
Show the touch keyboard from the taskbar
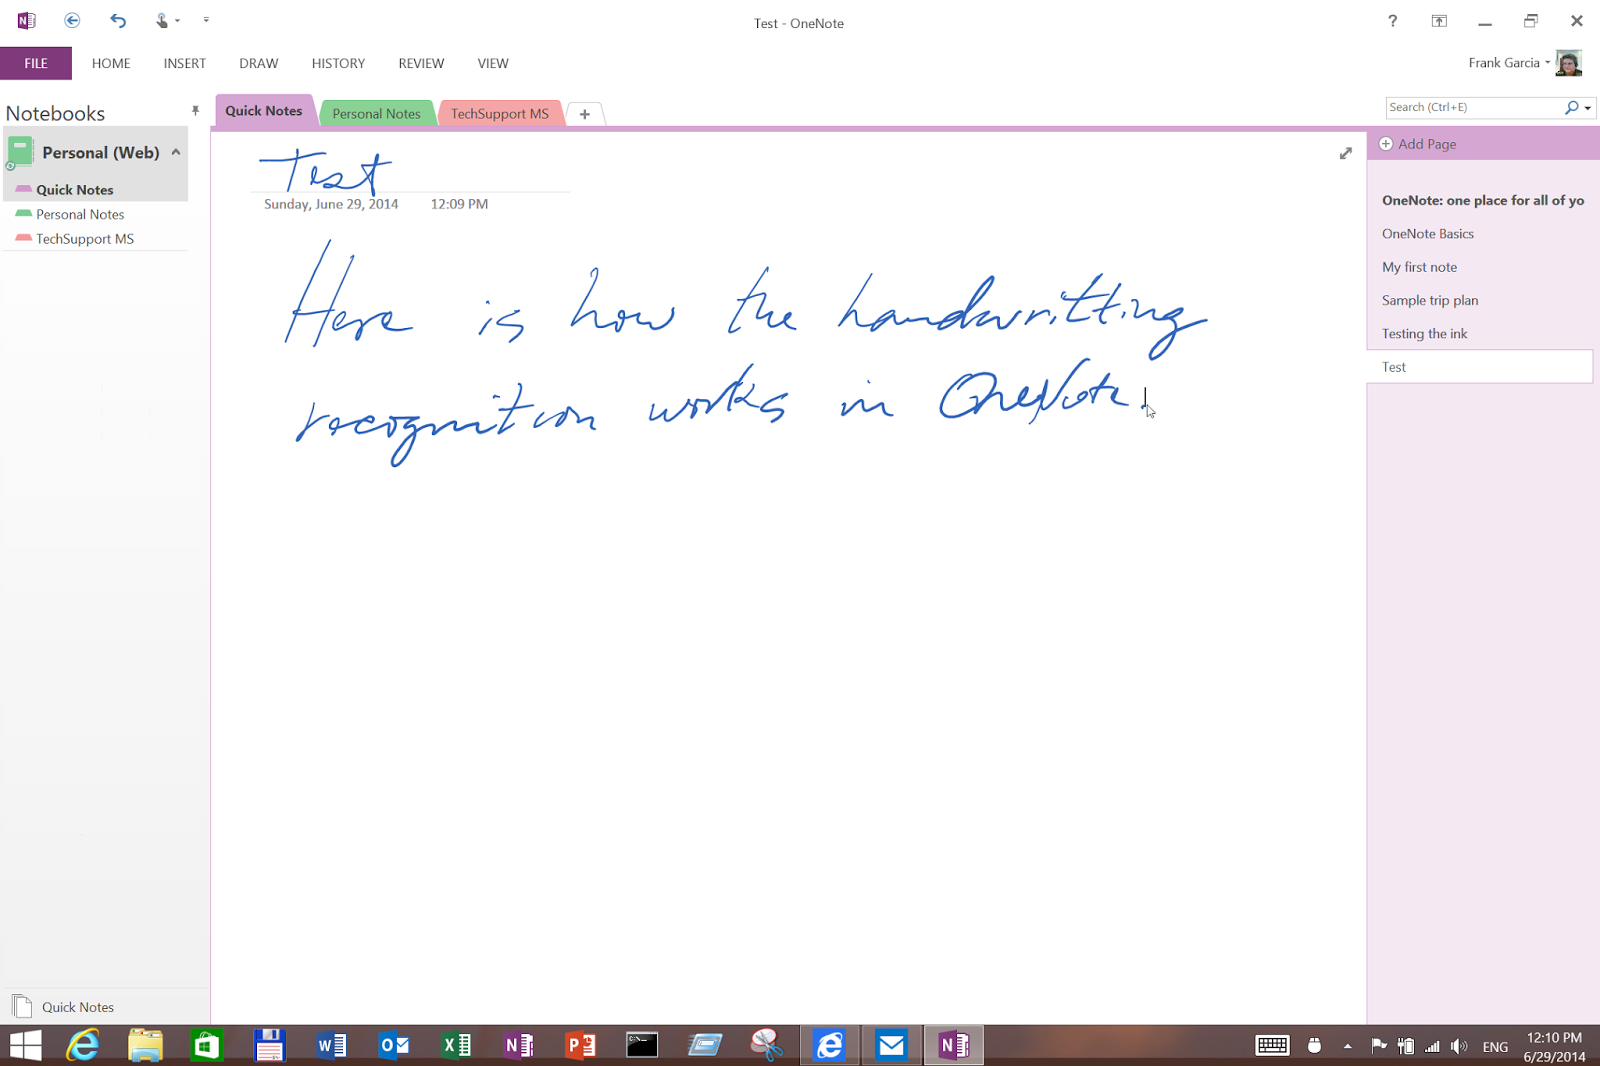pos(1272,1046)
